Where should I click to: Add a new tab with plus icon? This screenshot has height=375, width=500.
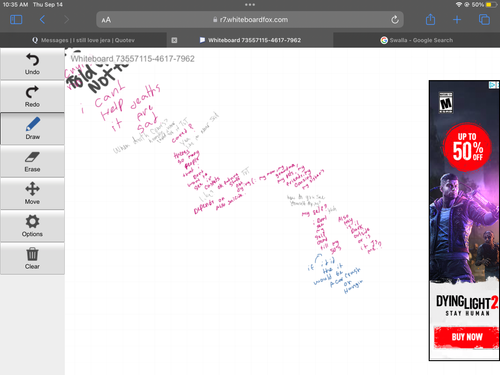point(457,20)
